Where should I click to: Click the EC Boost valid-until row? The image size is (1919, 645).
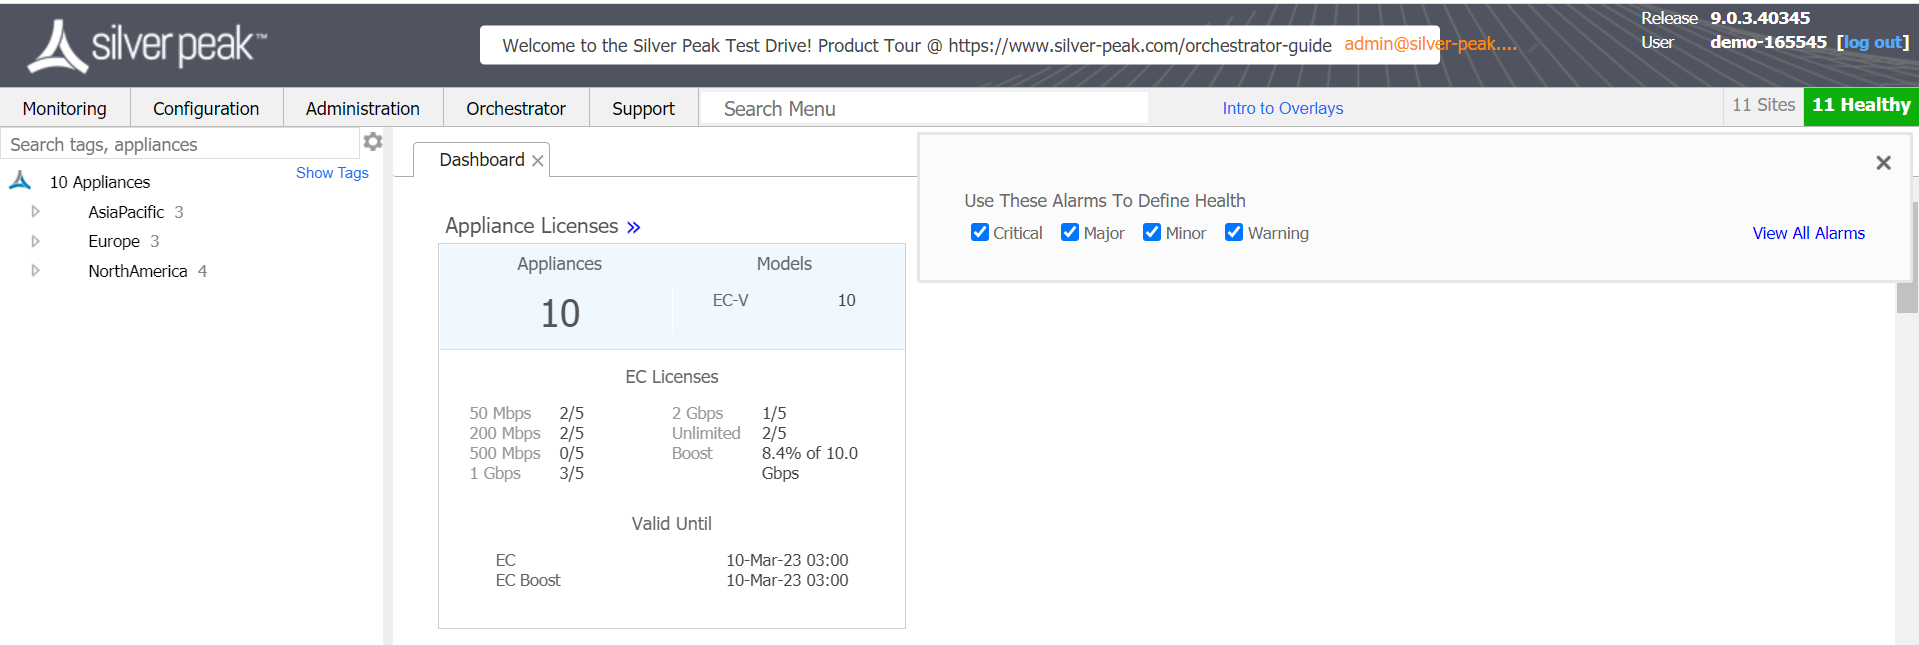coord(672,580)
